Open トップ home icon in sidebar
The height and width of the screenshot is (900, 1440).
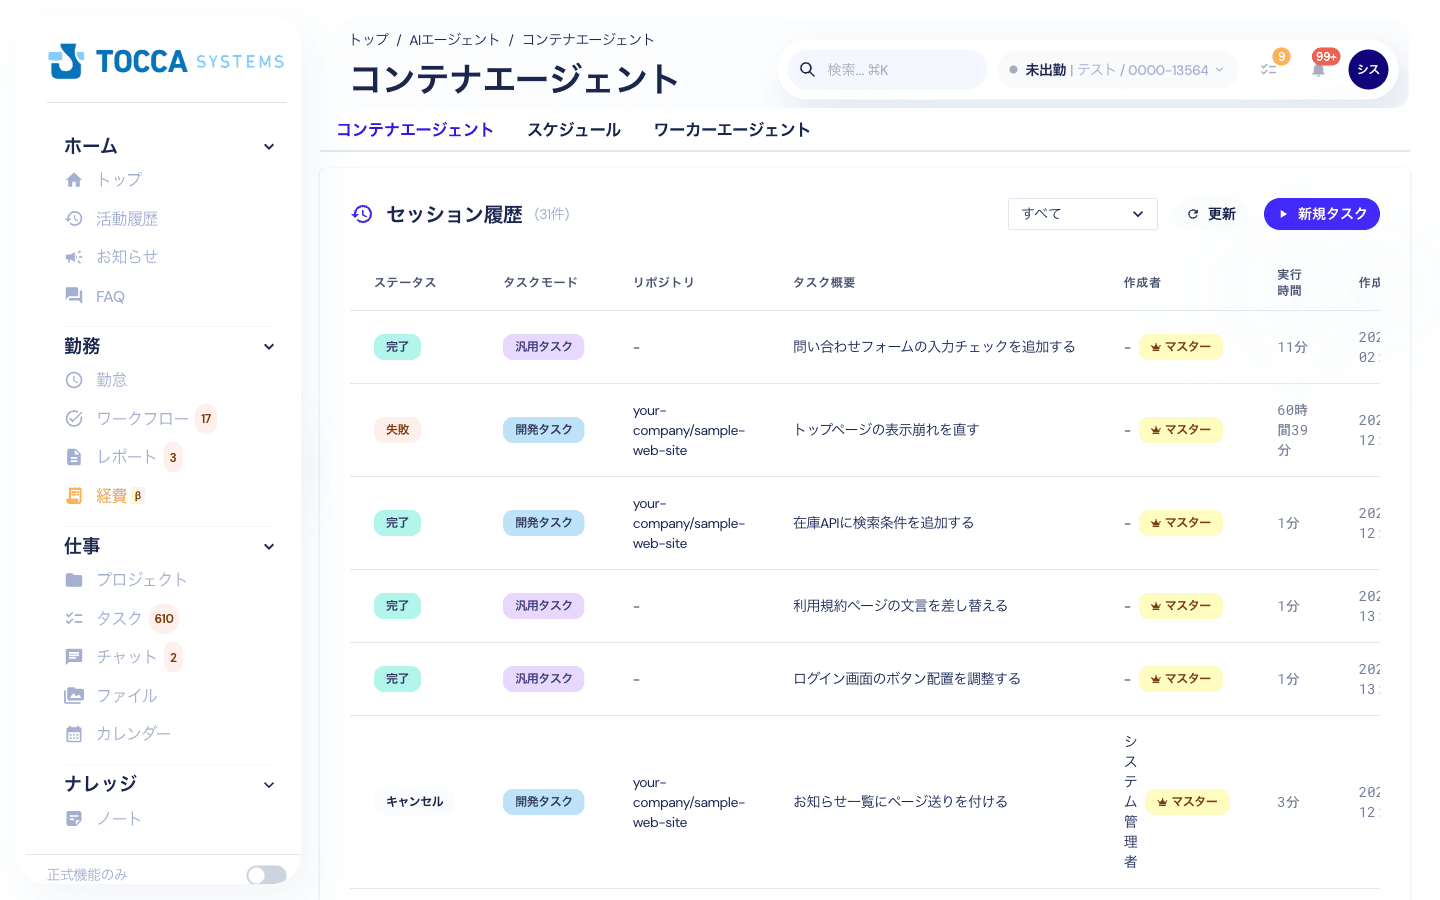[74, 180]
